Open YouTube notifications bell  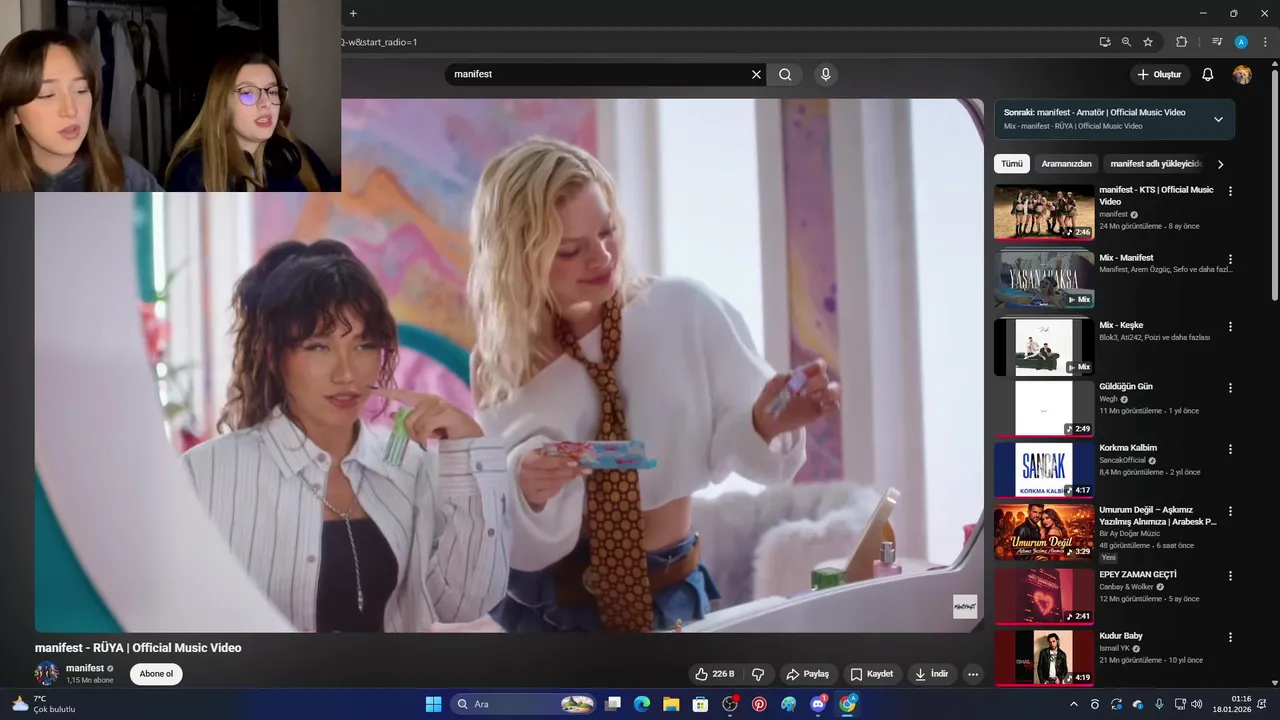coord(1207,74)
